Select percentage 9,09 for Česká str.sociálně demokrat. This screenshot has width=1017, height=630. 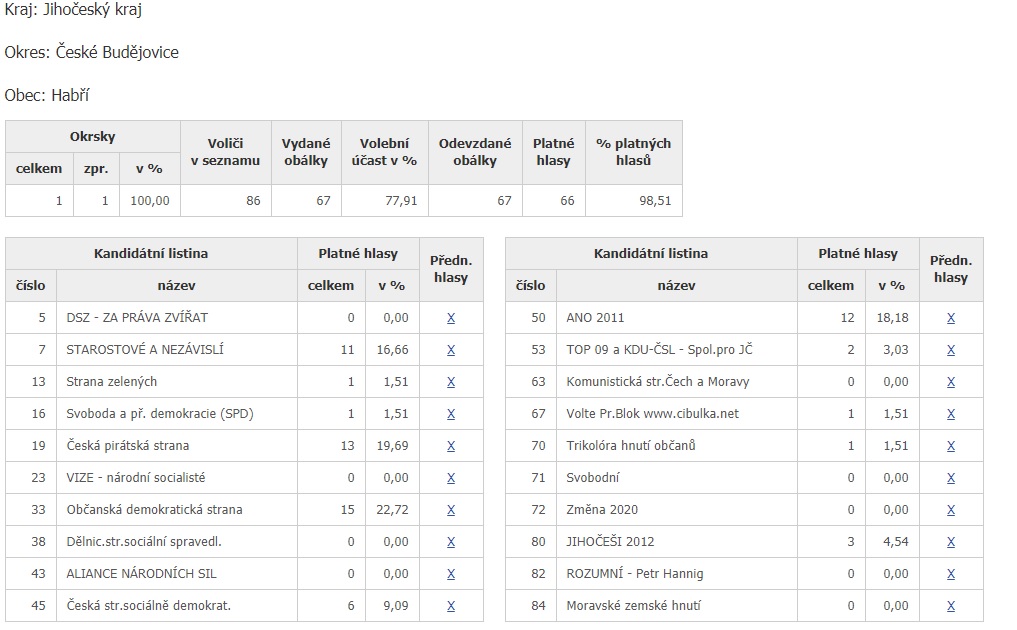coord(396,606)
